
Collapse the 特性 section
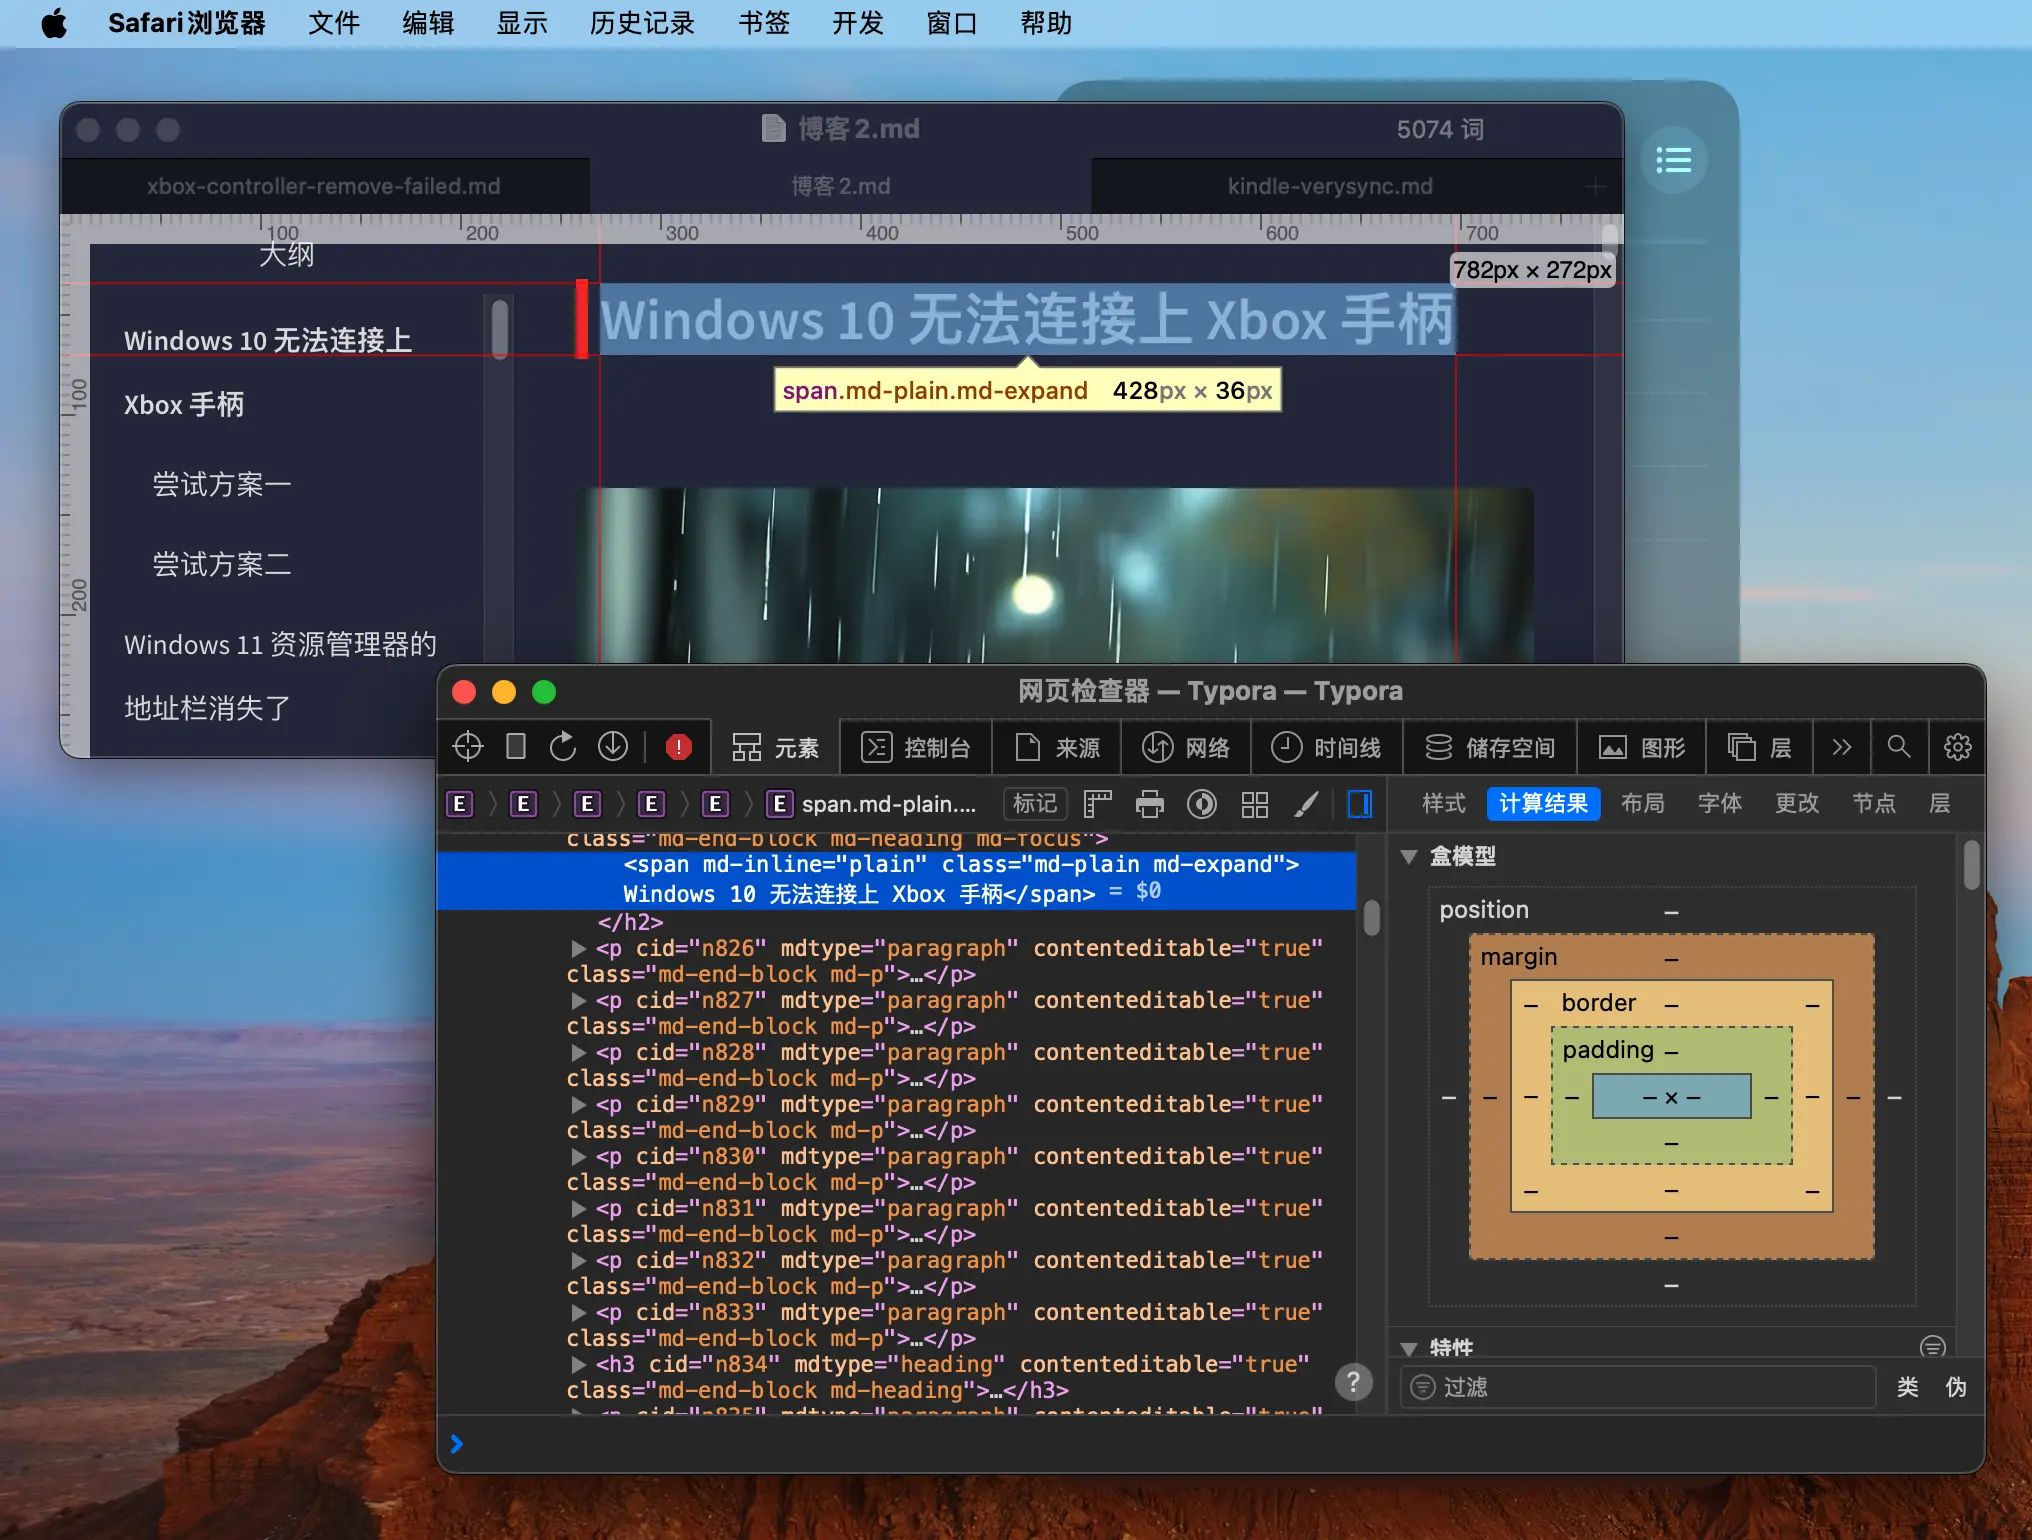[1409, 1348]
